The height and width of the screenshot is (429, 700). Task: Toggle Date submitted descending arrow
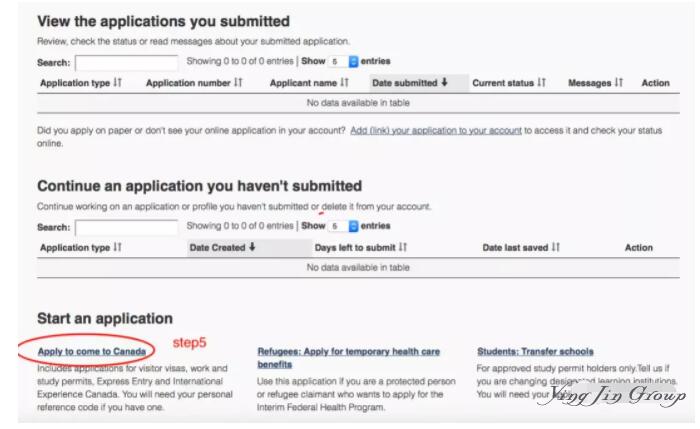pos(444,82)
